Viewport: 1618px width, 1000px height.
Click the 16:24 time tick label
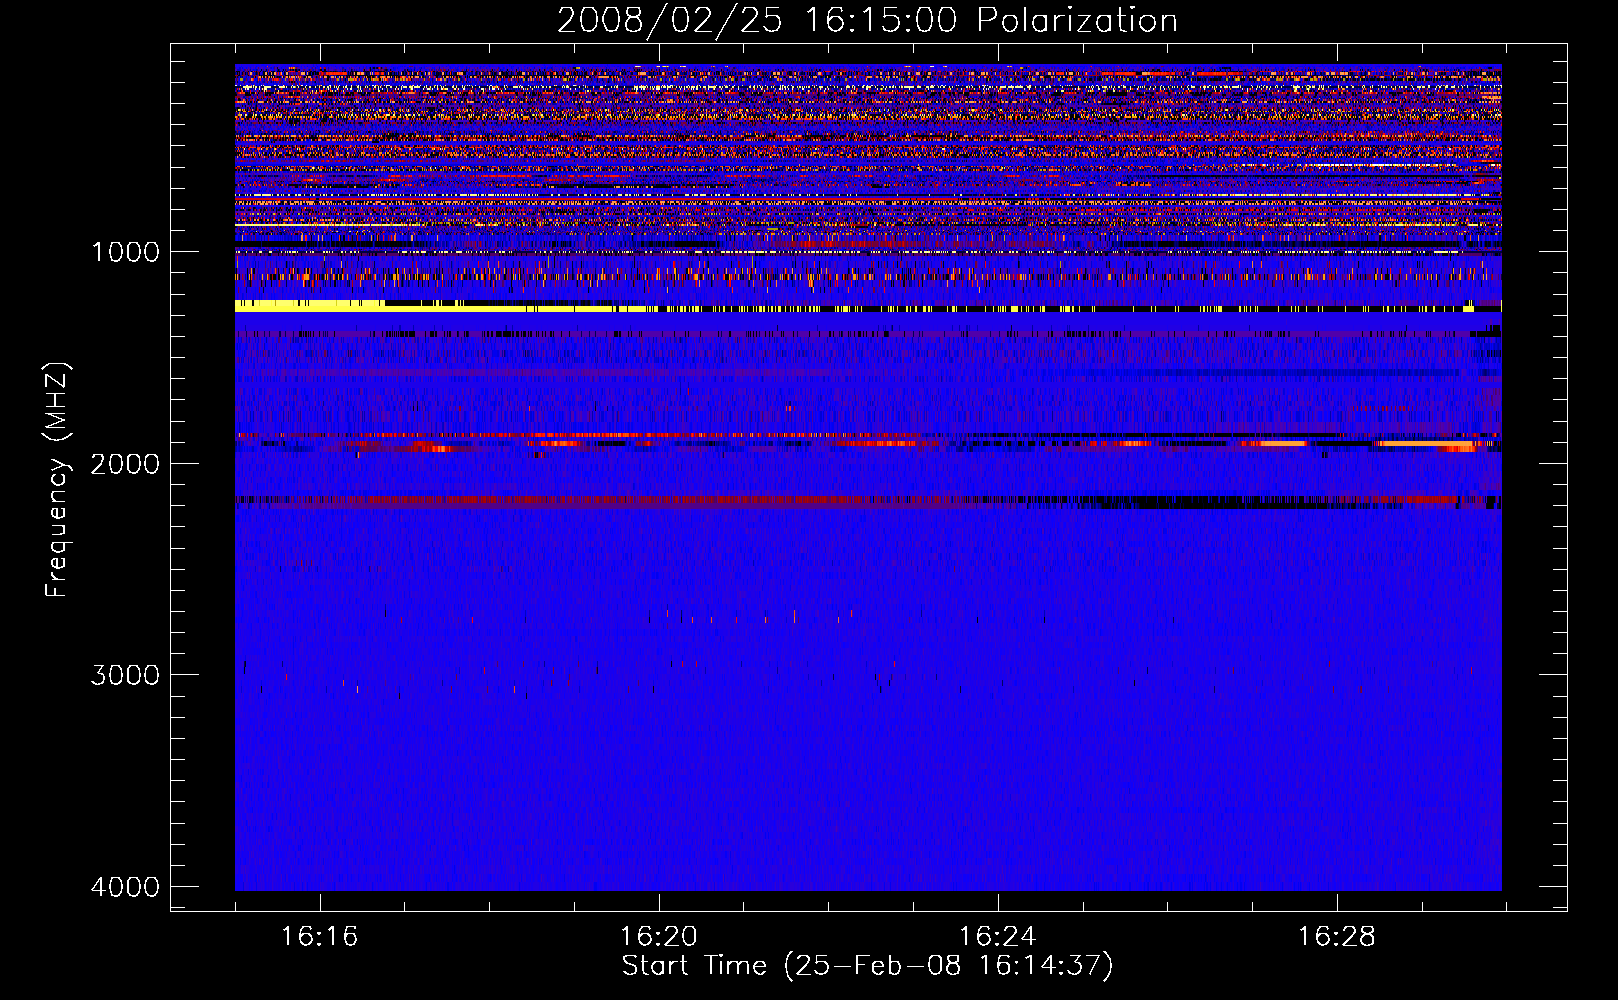[997, 936]
